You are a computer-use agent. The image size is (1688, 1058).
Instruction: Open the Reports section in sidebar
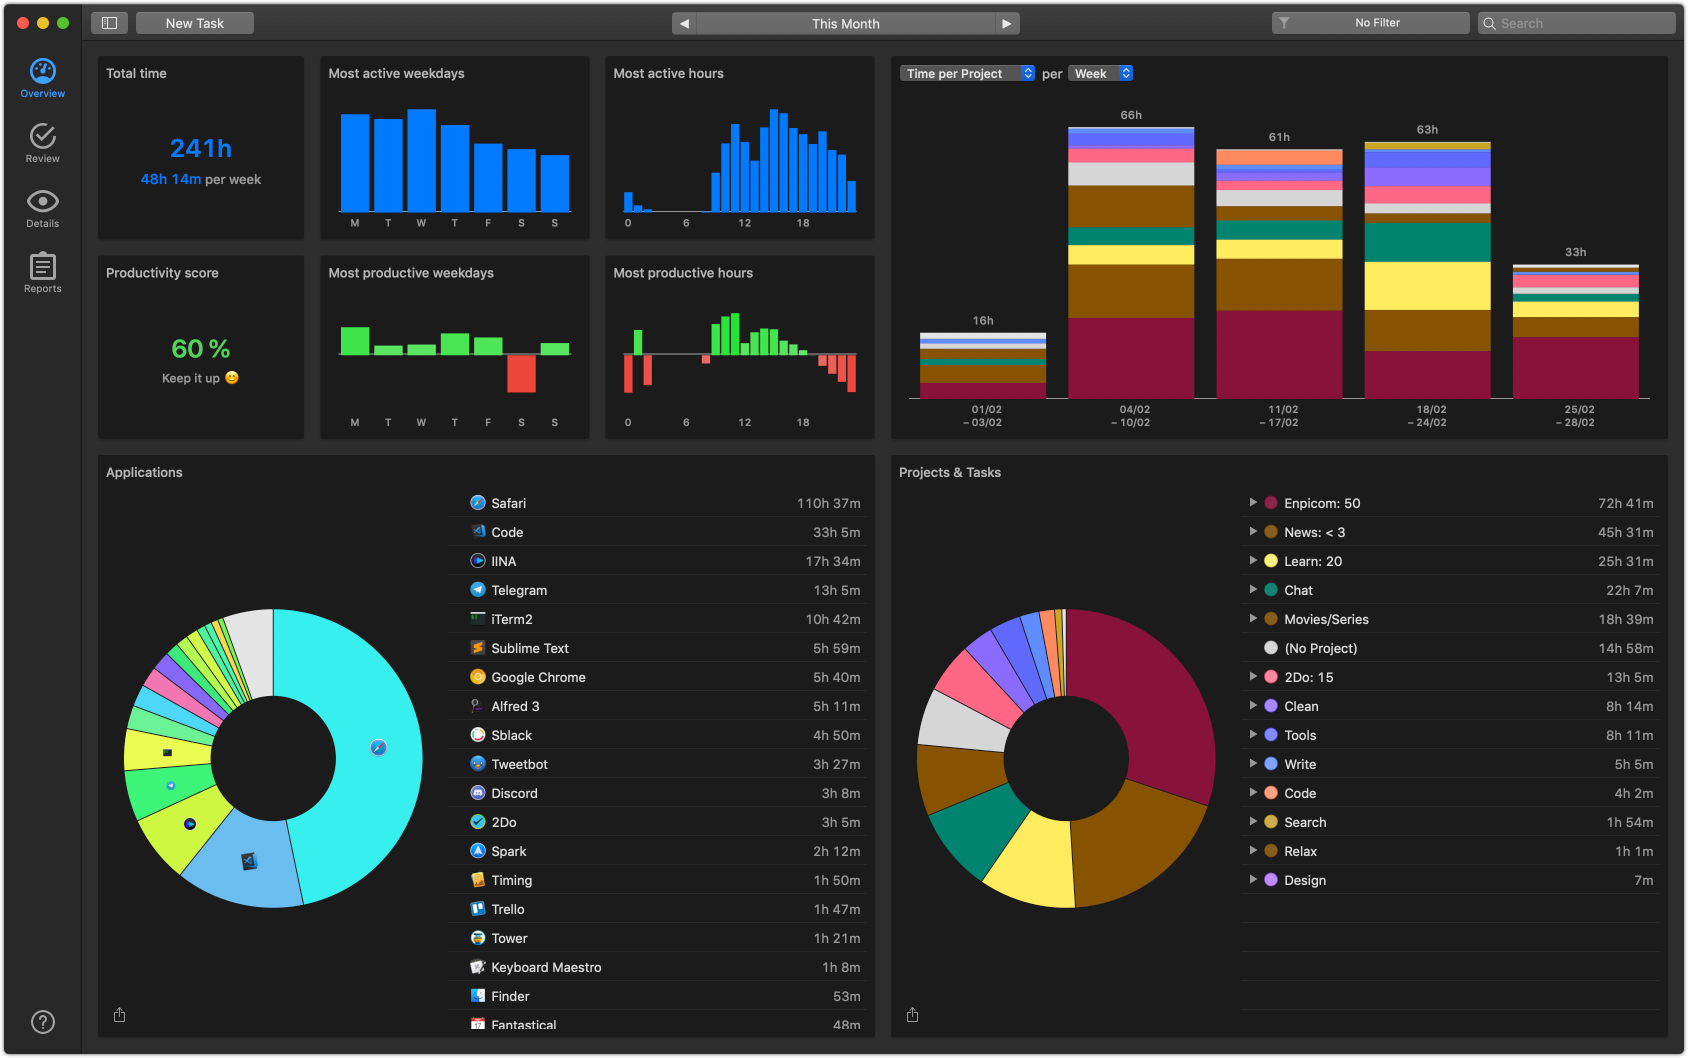point(42,273)
